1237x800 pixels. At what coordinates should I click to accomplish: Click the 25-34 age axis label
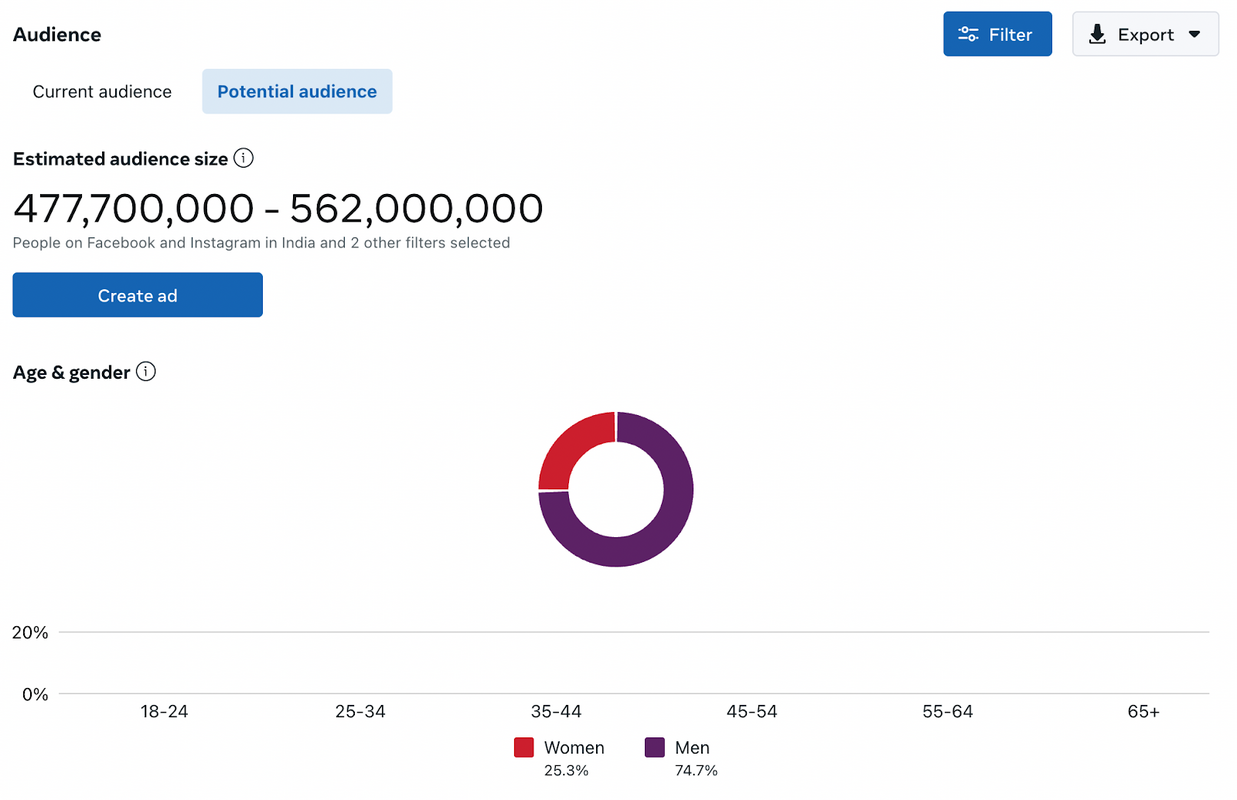click(x=360, y=711)
